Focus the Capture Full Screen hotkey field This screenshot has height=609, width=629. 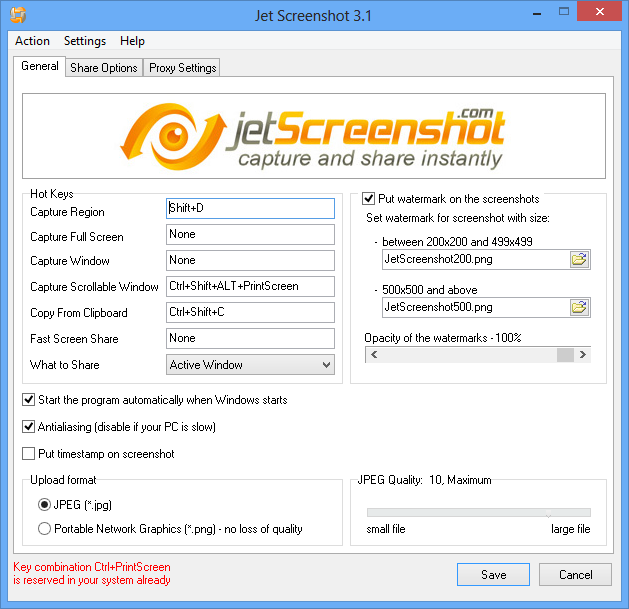[250, 234]
